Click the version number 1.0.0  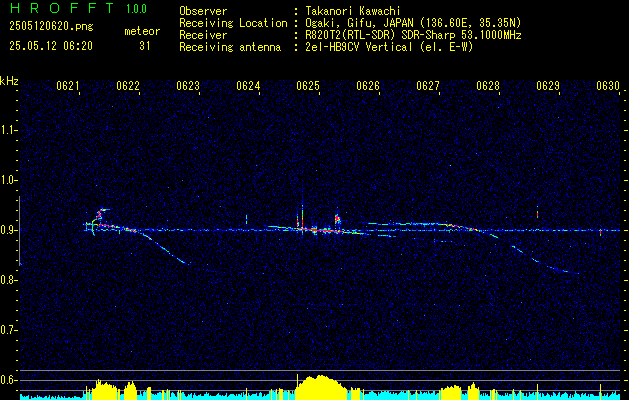(136, 9)
